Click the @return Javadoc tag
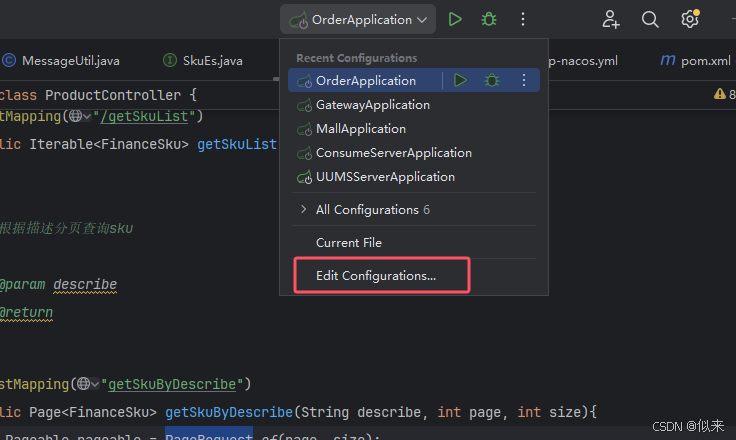This screenshot has width=736, height=440. point(26,312)
